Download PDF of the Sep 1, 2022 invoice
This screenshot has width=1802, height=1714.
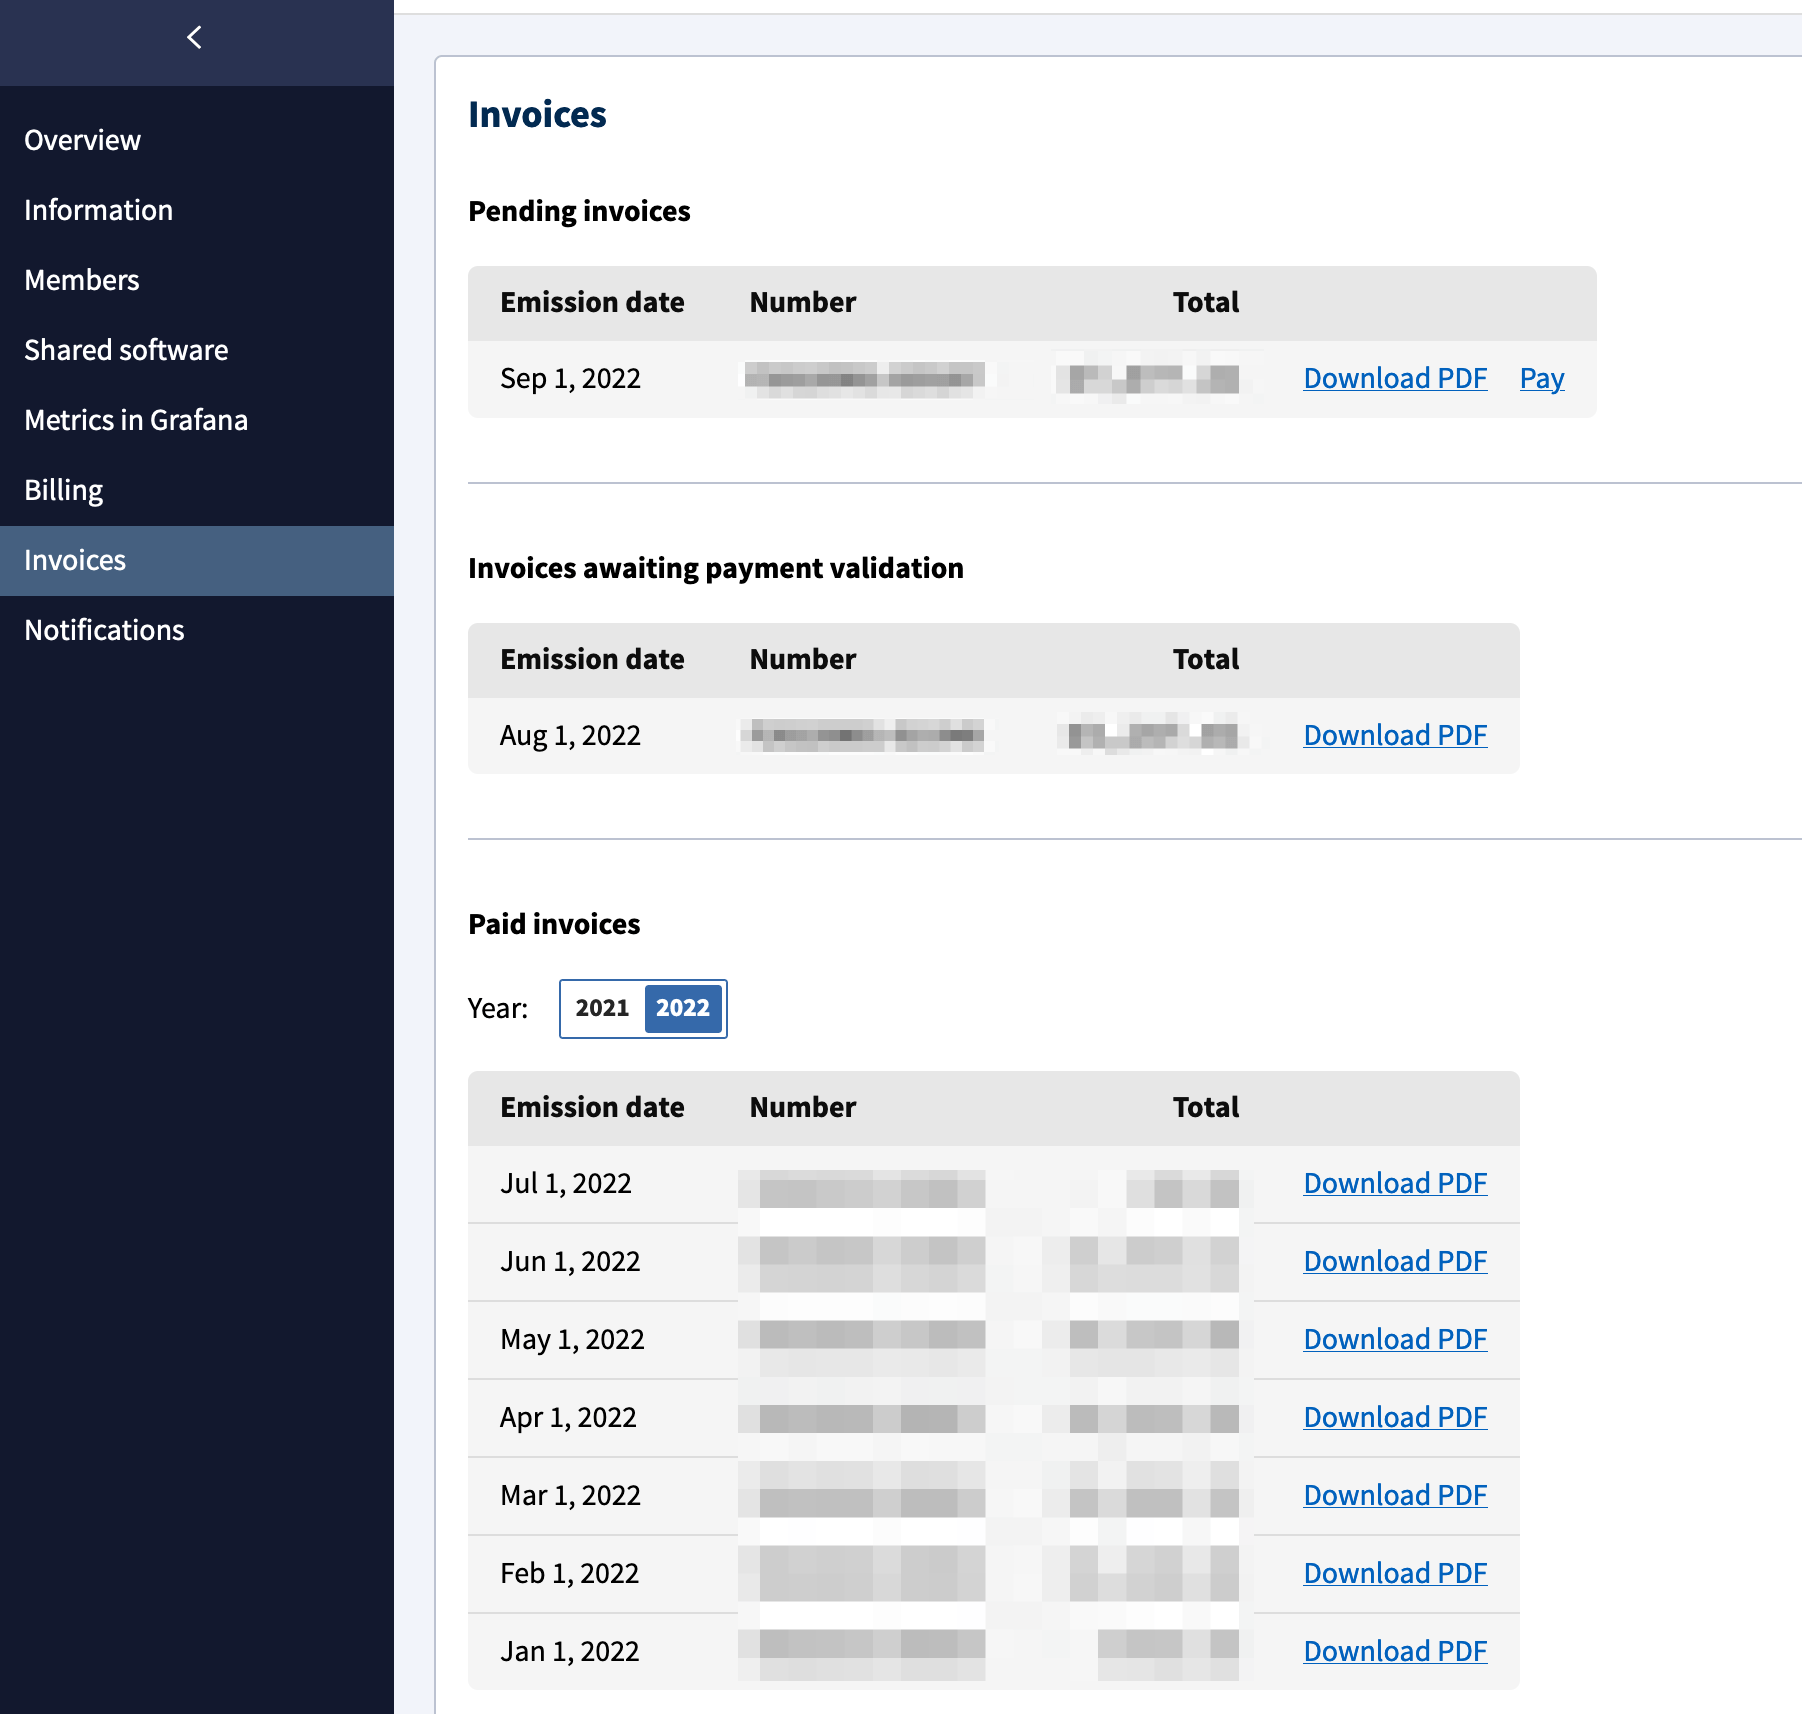point(1394,378)
